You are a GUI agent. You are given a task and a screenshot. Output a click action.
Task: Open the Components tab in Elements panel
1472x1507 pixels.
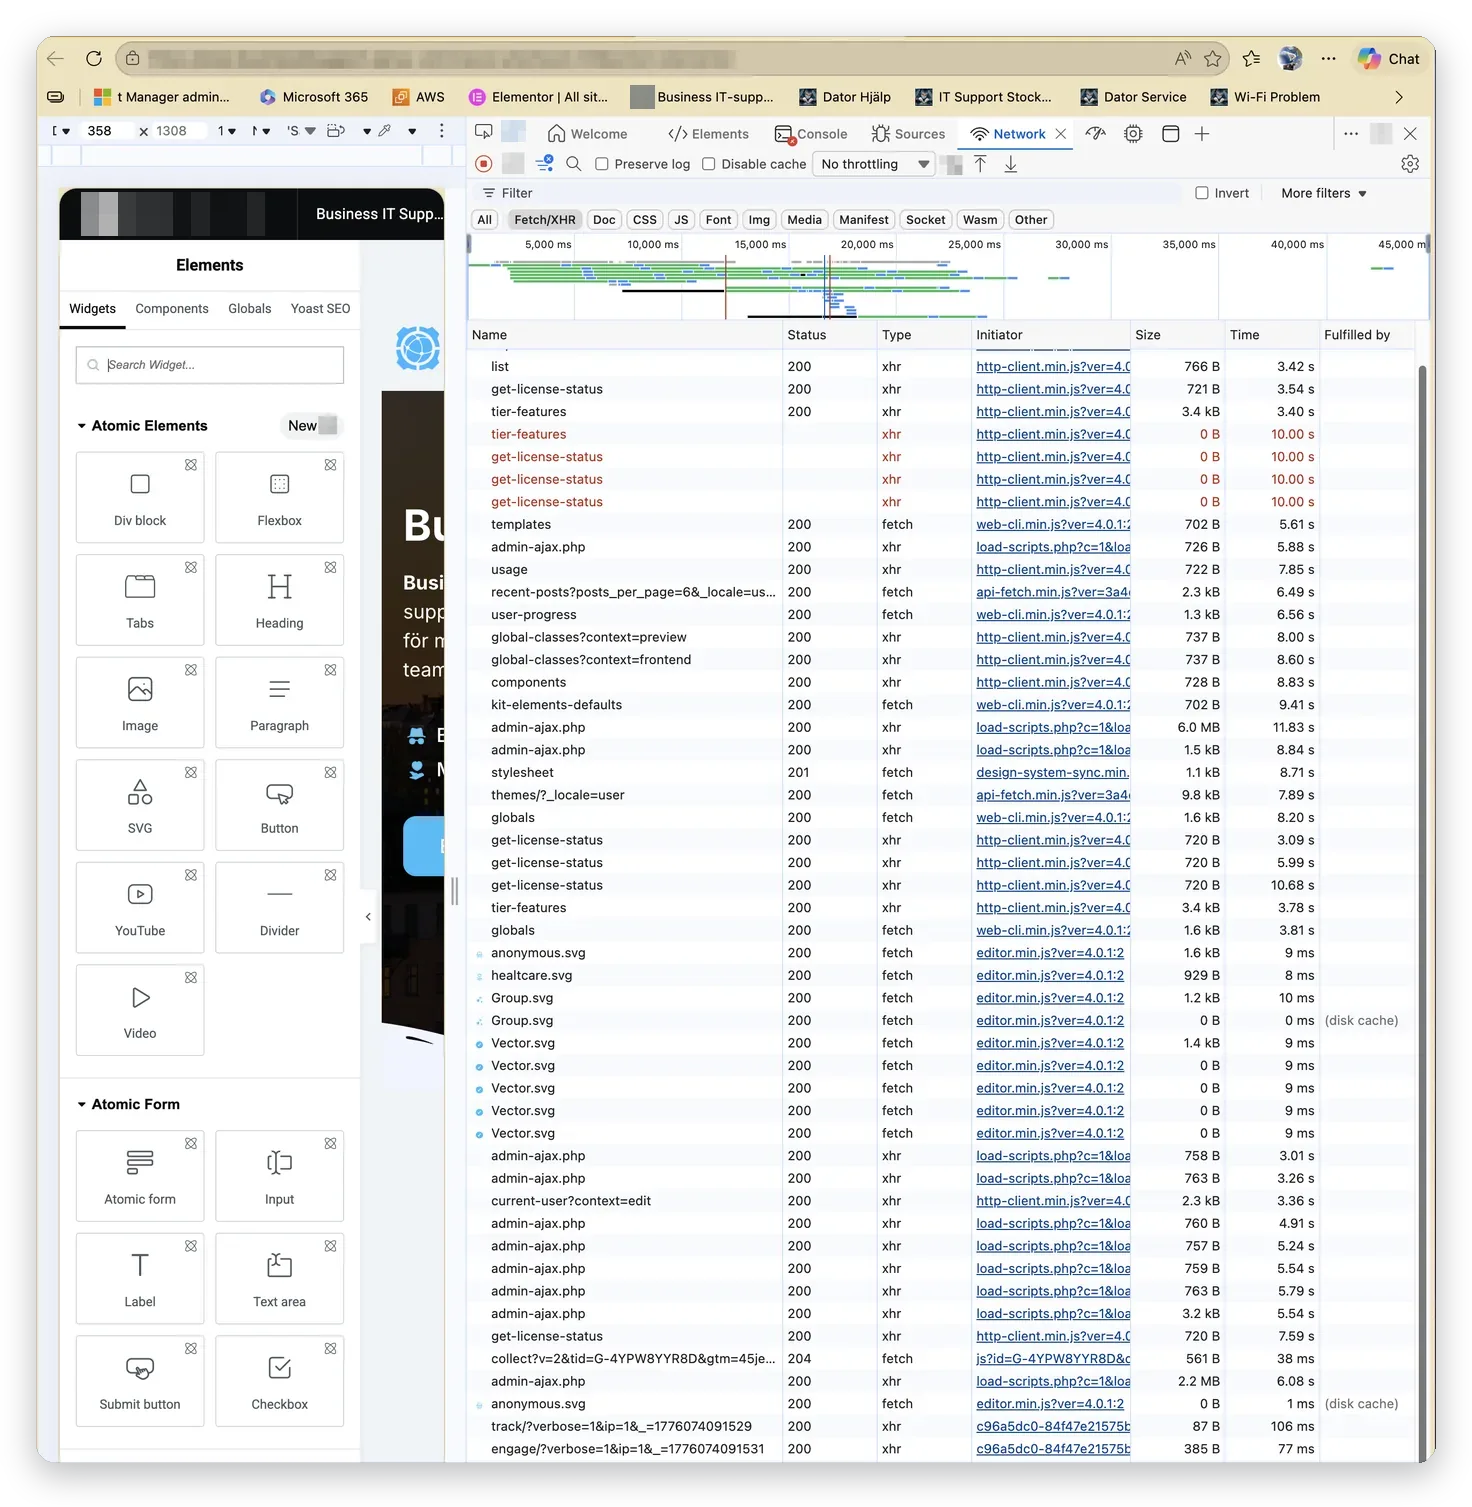point(172,309)
